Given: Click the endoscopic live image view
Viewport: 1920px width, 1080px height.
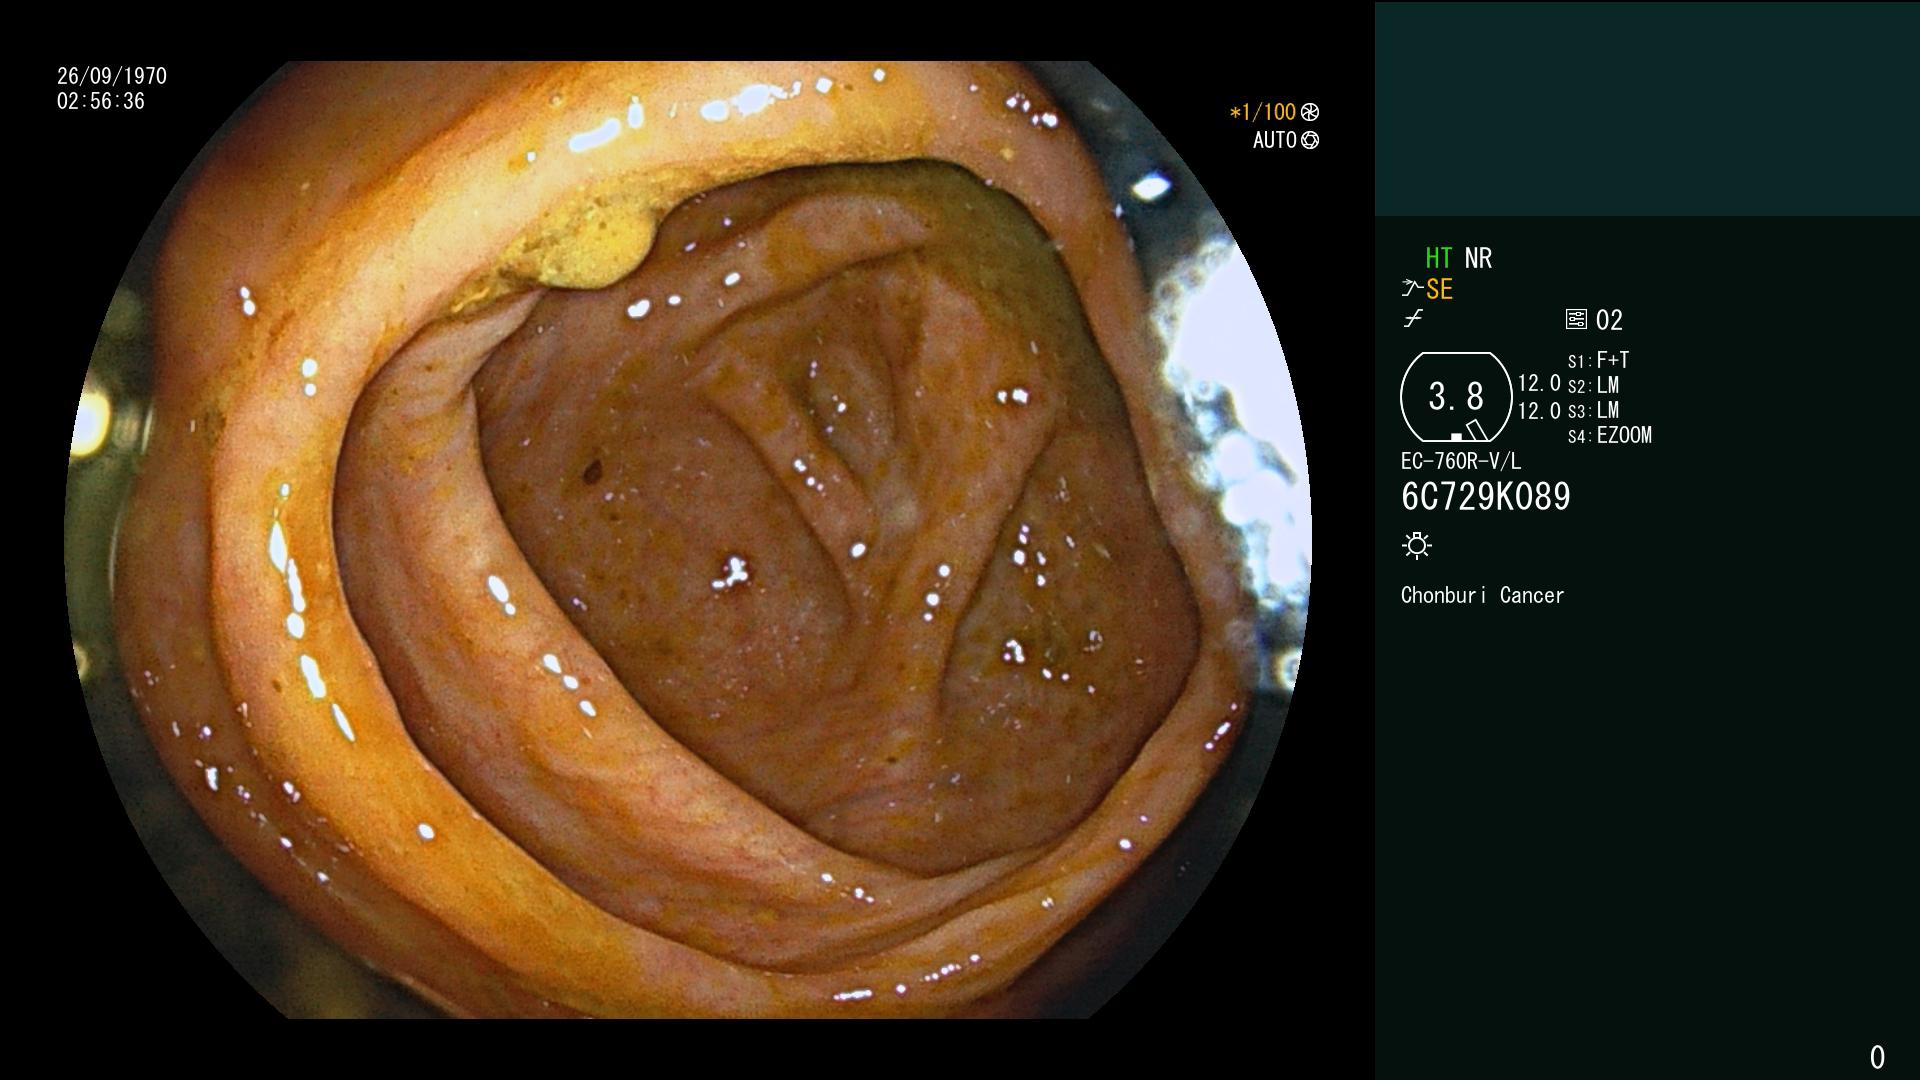Looking at the screenshot, I should point(688,540).
